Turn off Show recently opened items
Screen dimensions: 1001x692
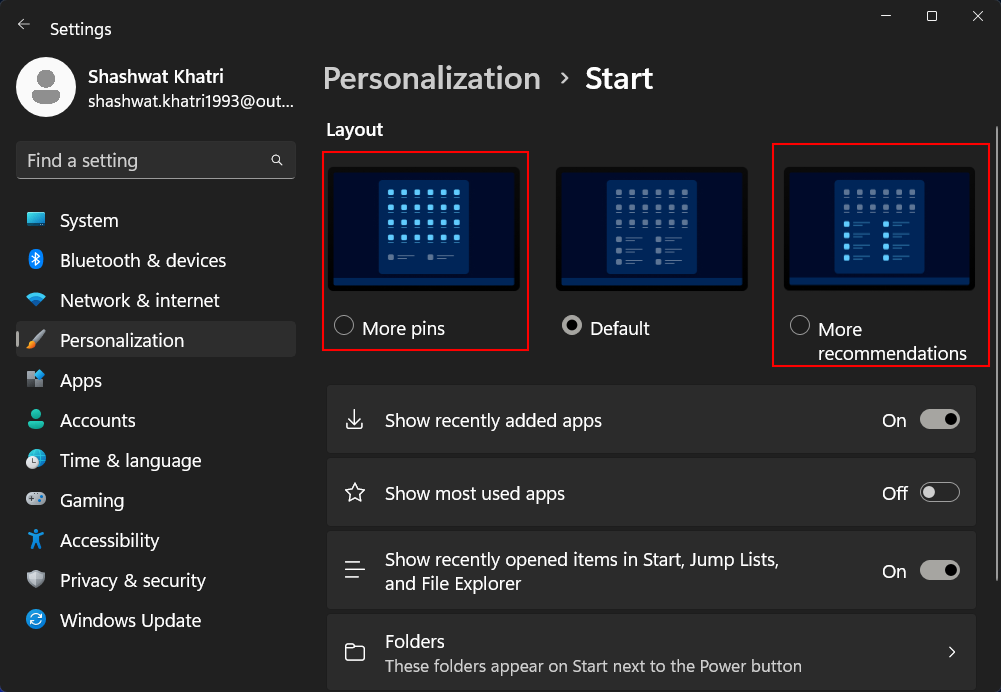(x=938, y=570)
